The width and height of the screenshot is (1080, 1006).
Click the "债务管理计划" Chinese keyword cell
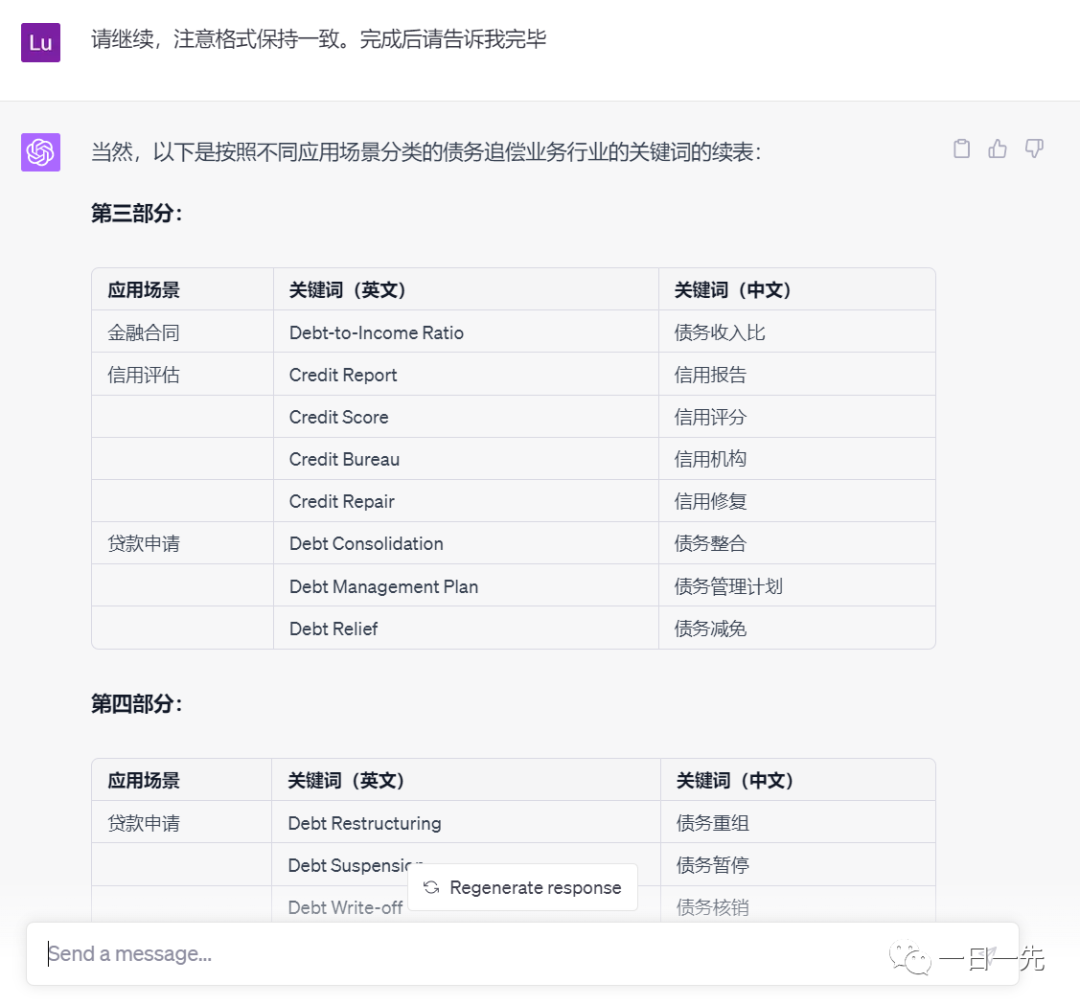(728, 586)
